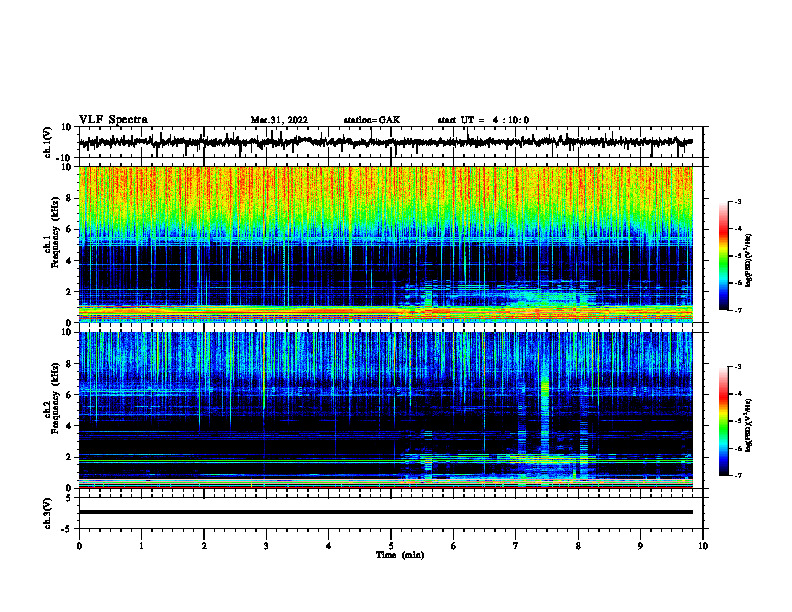Viewport: 792px width, 612px height.
Task: Click the "VLF Spectra" title text
Action: 113,120
